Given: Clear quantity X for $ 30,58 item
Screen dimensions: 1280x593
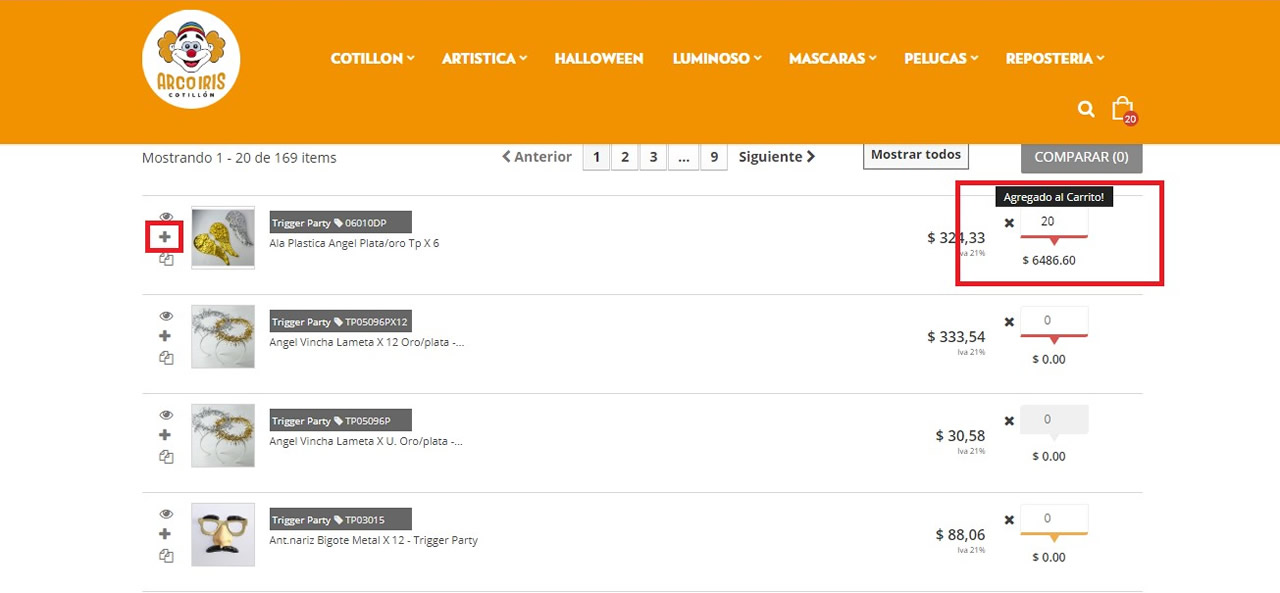Looking at the screenshot, I should 1009,421.
